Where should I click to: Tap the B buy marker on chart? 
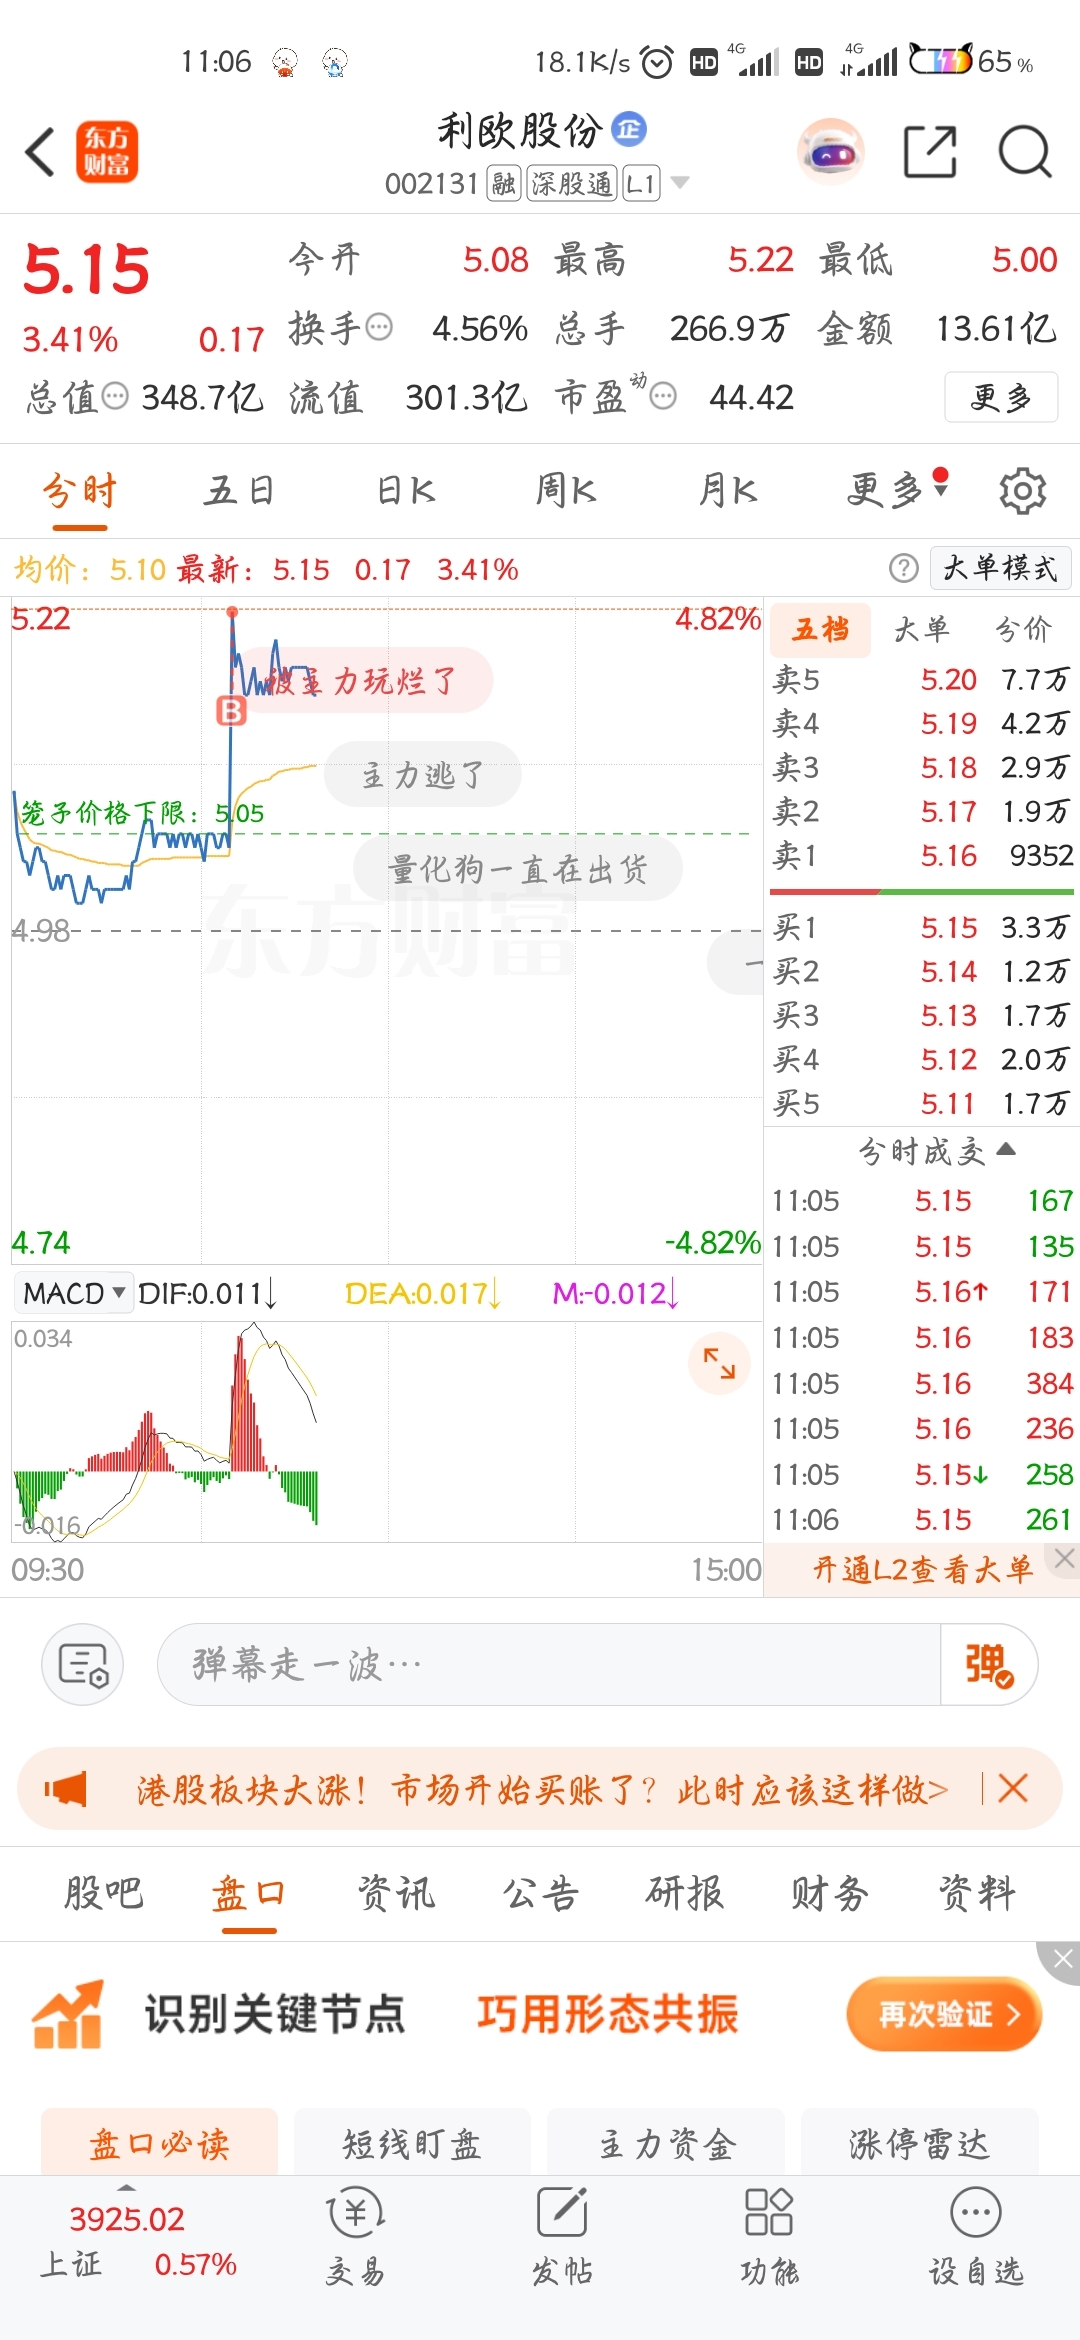pos(232,711)
